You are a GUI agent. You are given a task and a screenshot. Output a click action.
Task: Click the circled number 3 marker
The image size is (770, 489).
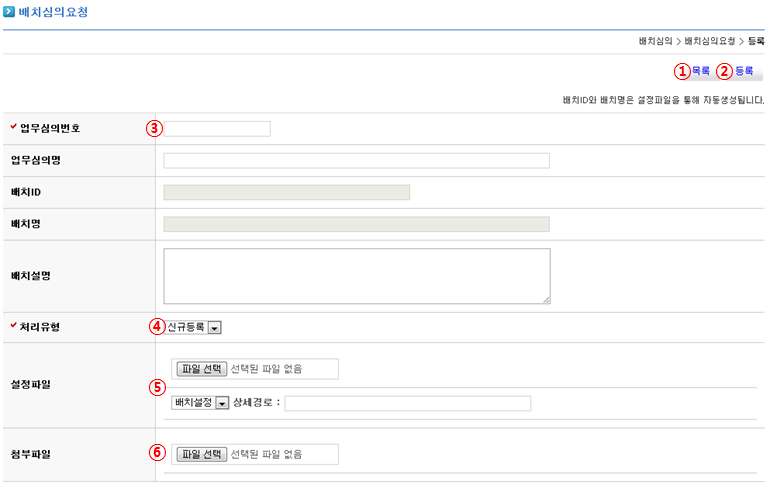point(154,128)
